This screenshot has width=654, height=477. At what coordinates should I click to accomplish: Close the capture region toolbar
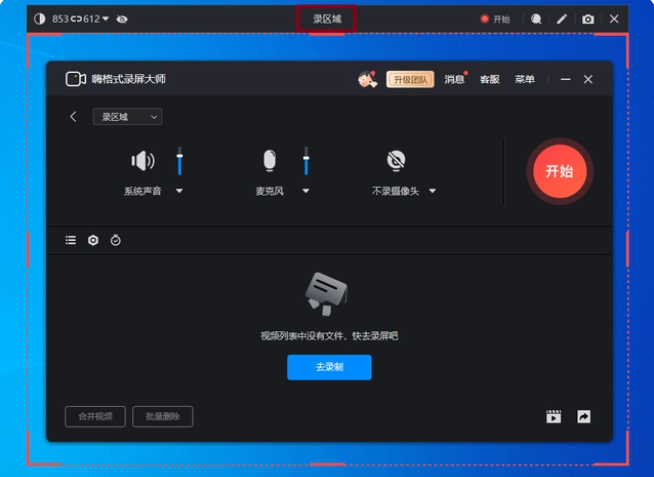614,19
